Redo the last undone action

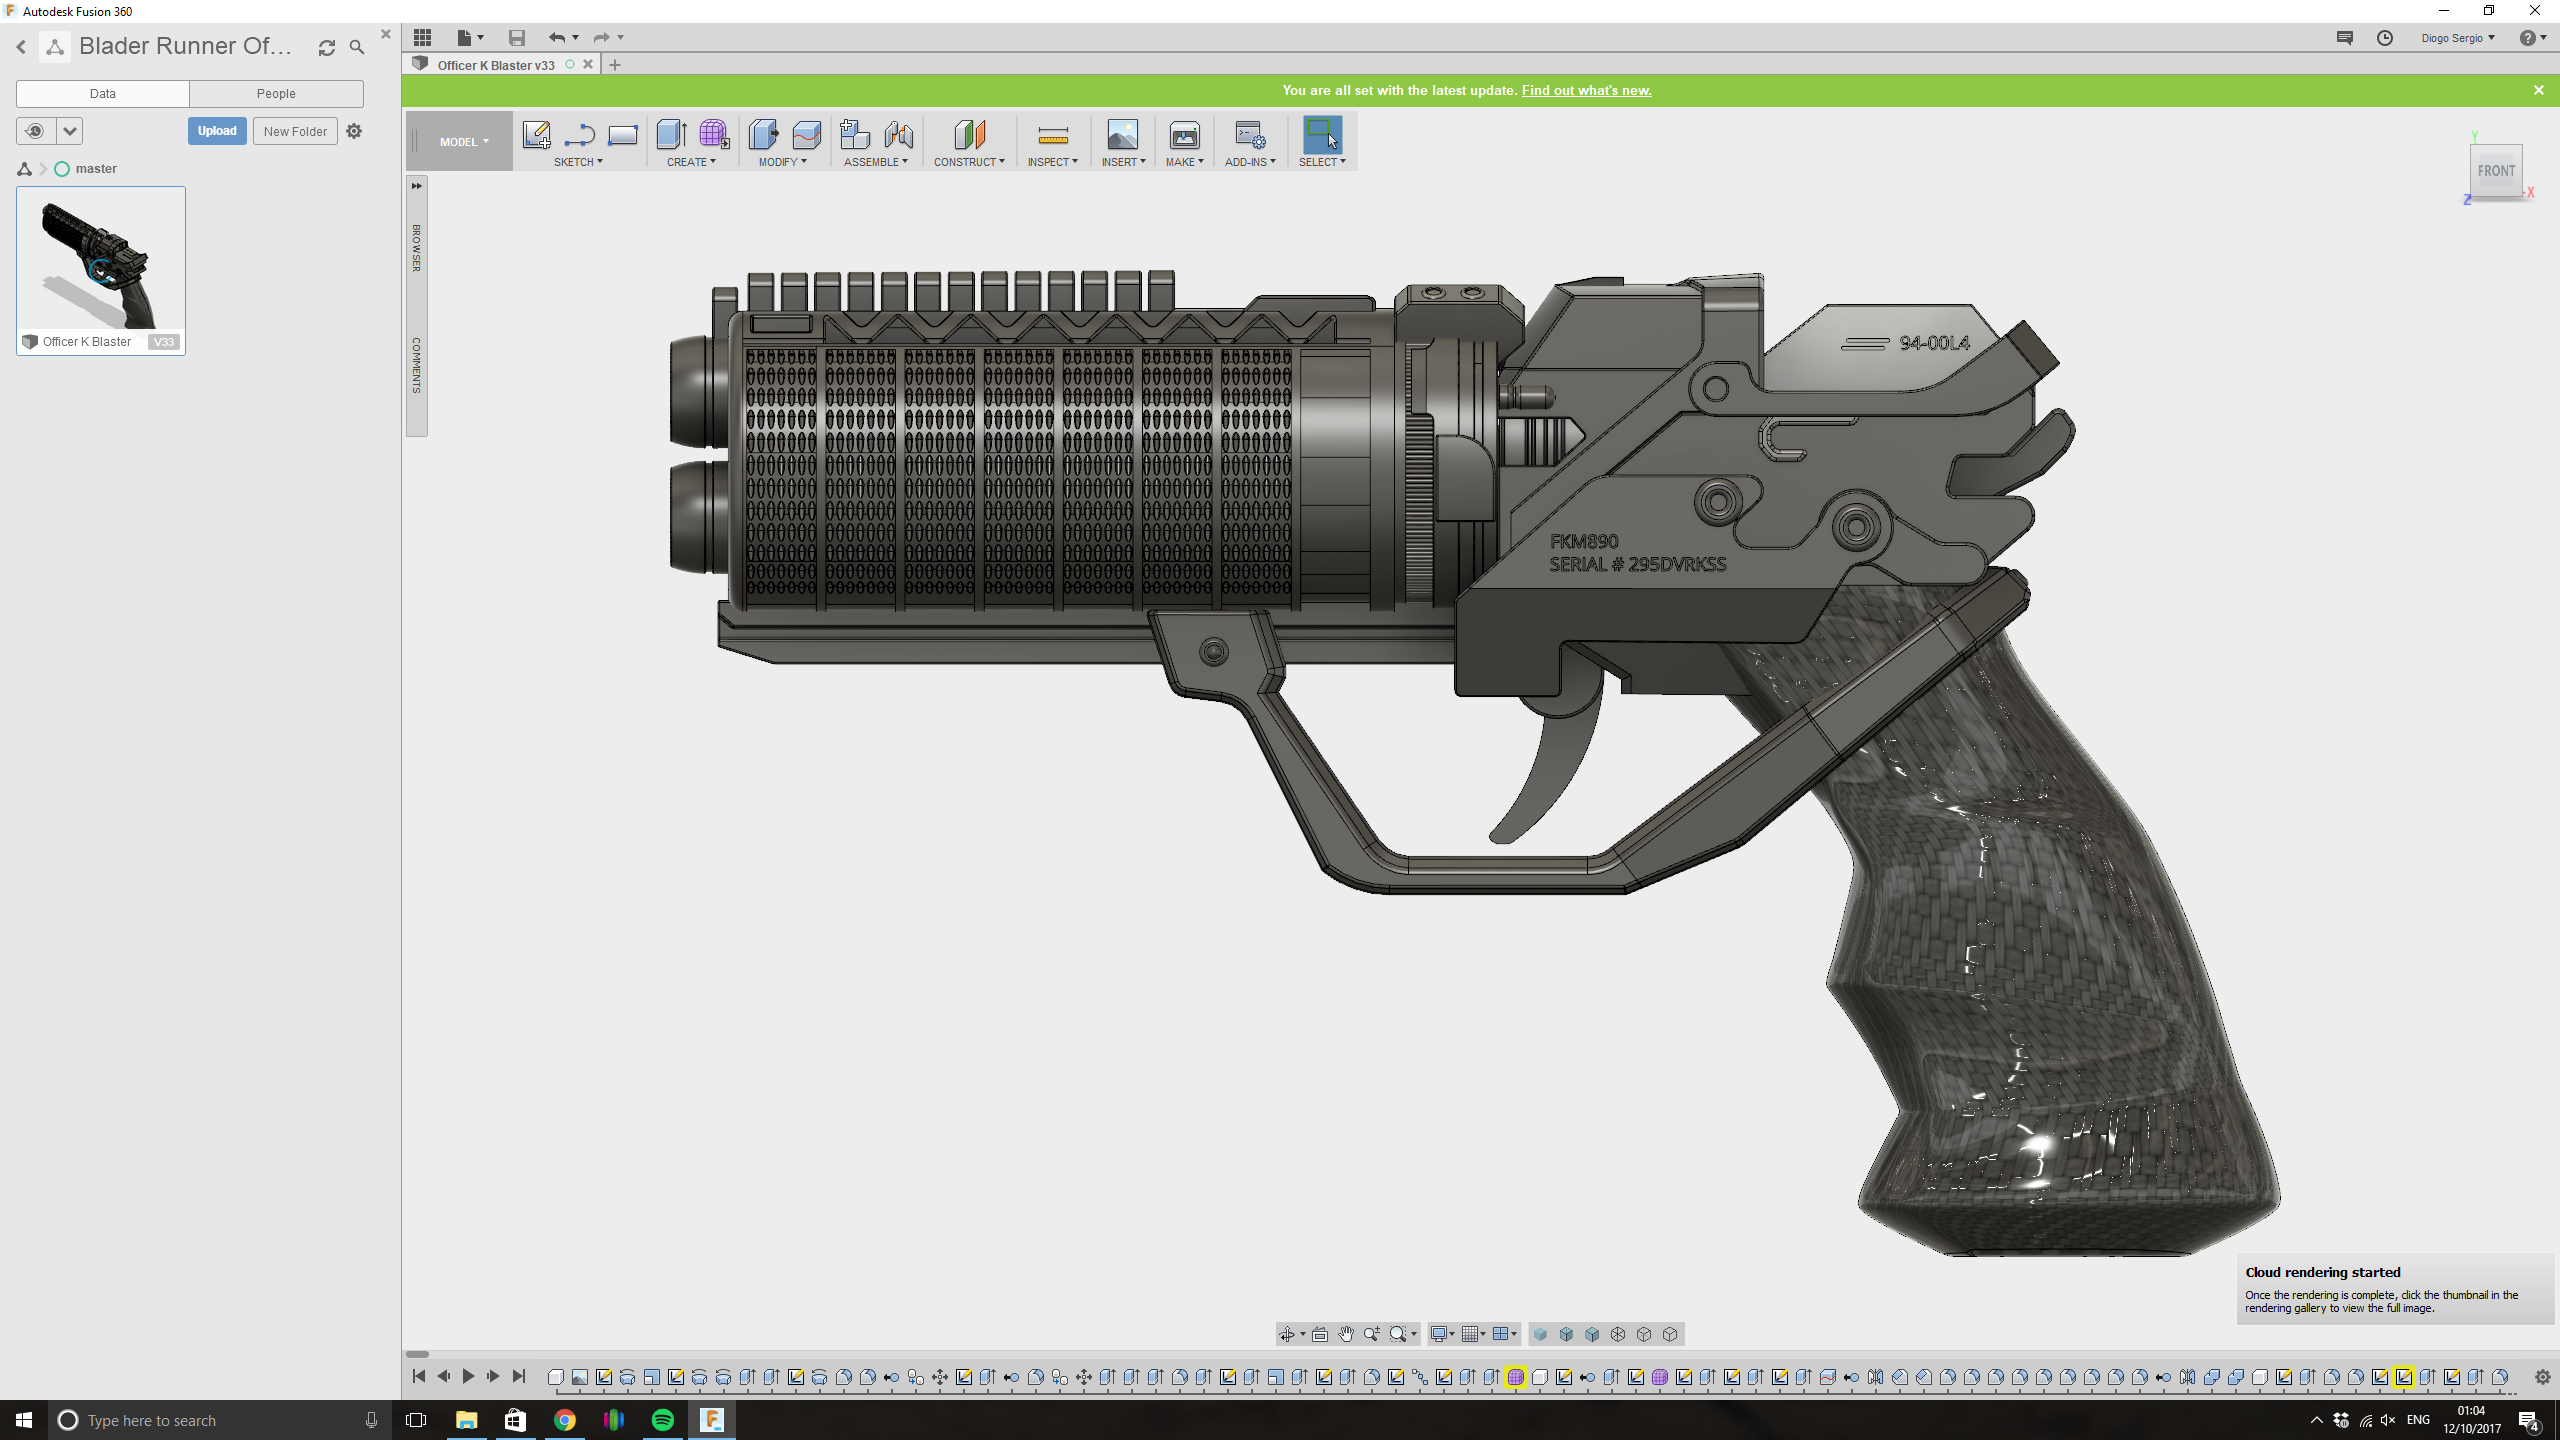(x=601, y=37)
